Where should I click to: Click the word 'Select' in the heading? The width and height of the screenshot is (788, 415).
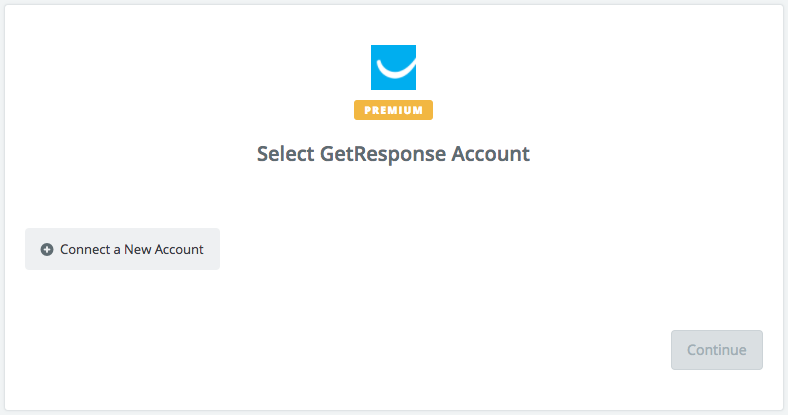(285, 154)
